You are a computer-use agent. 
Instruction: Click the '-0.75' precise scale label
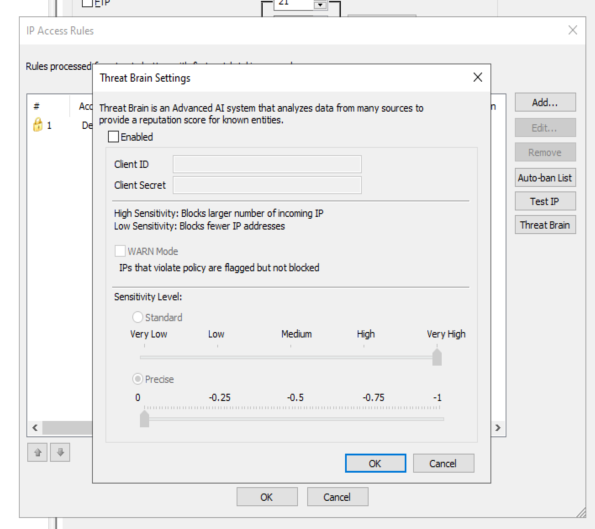pos(373,397)
